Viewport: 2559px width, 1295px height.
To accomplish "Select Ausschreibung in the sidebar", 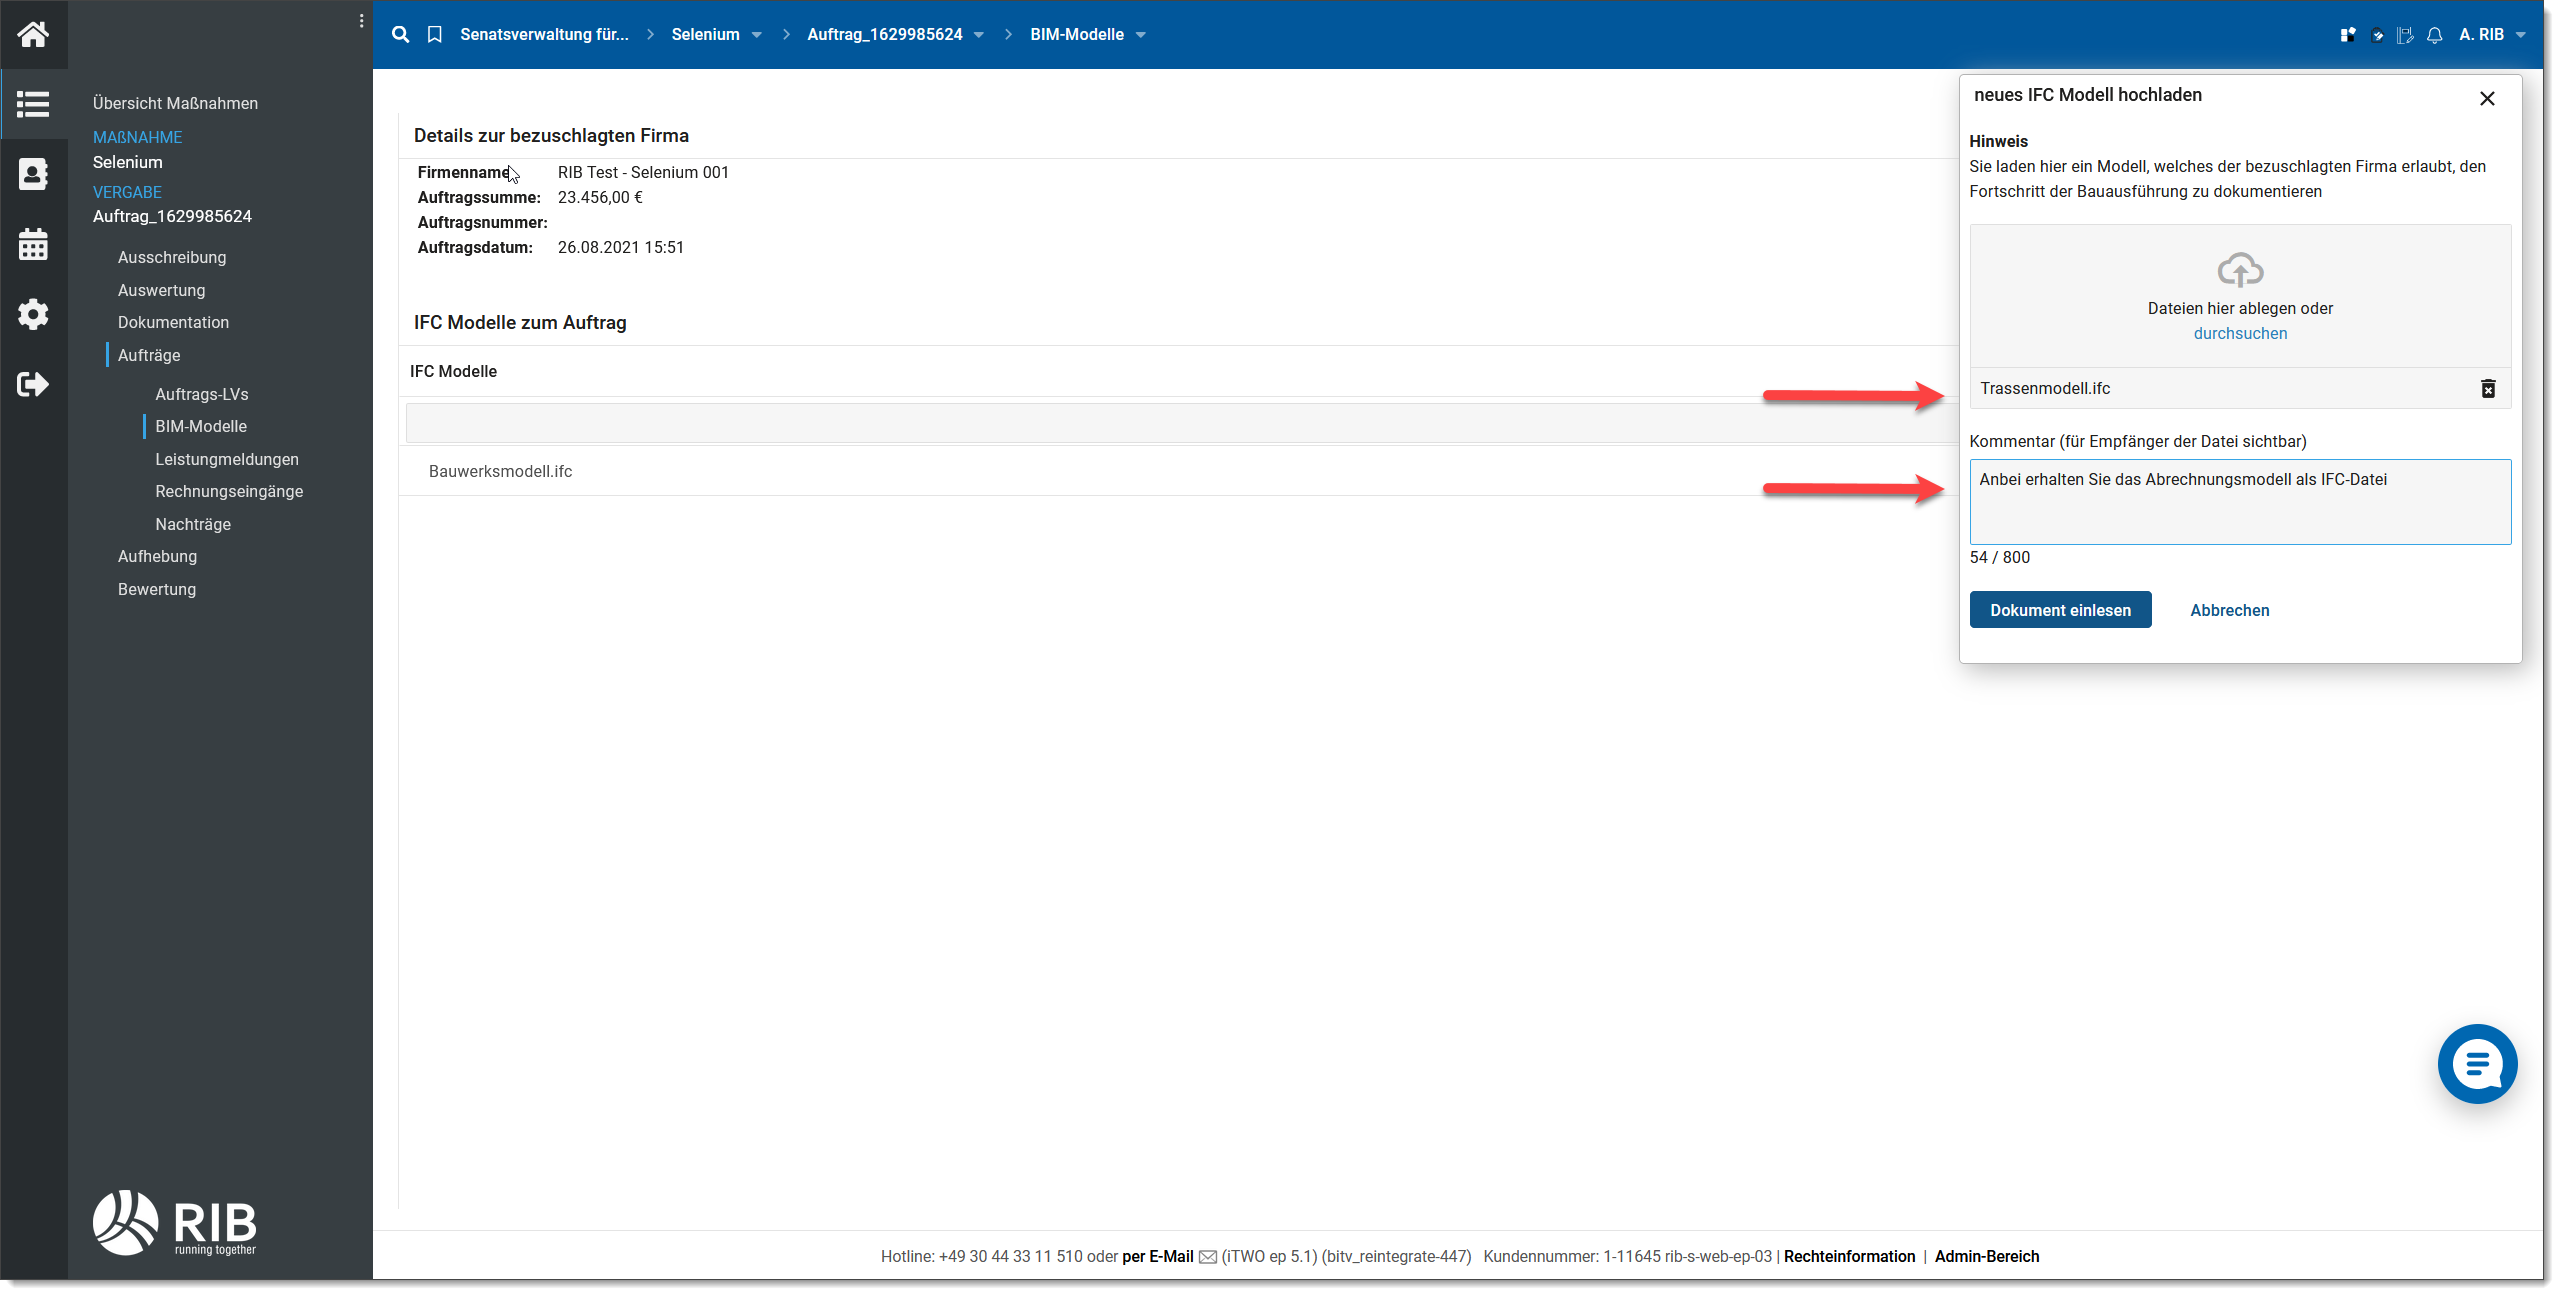I will click(x=172, y=257).
